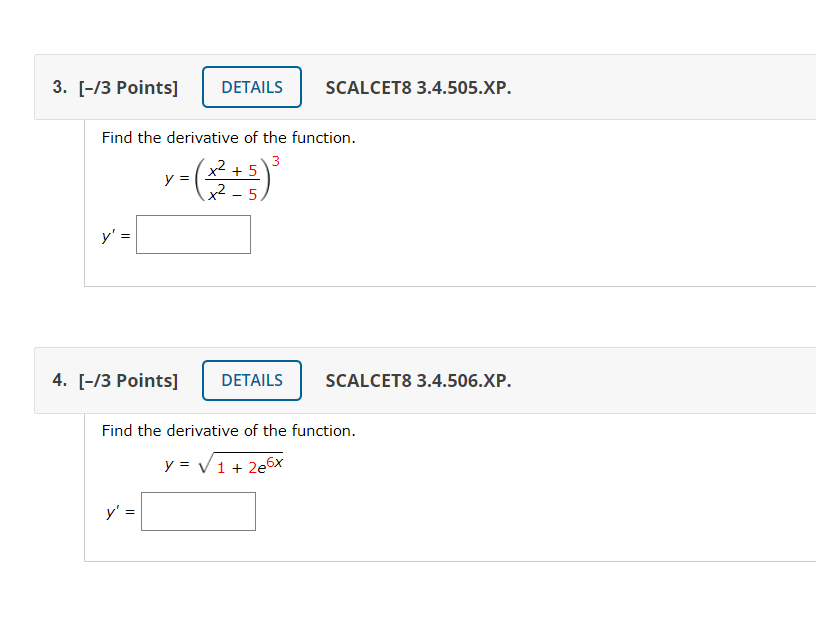Click the y' answer box in question 3

194,235
